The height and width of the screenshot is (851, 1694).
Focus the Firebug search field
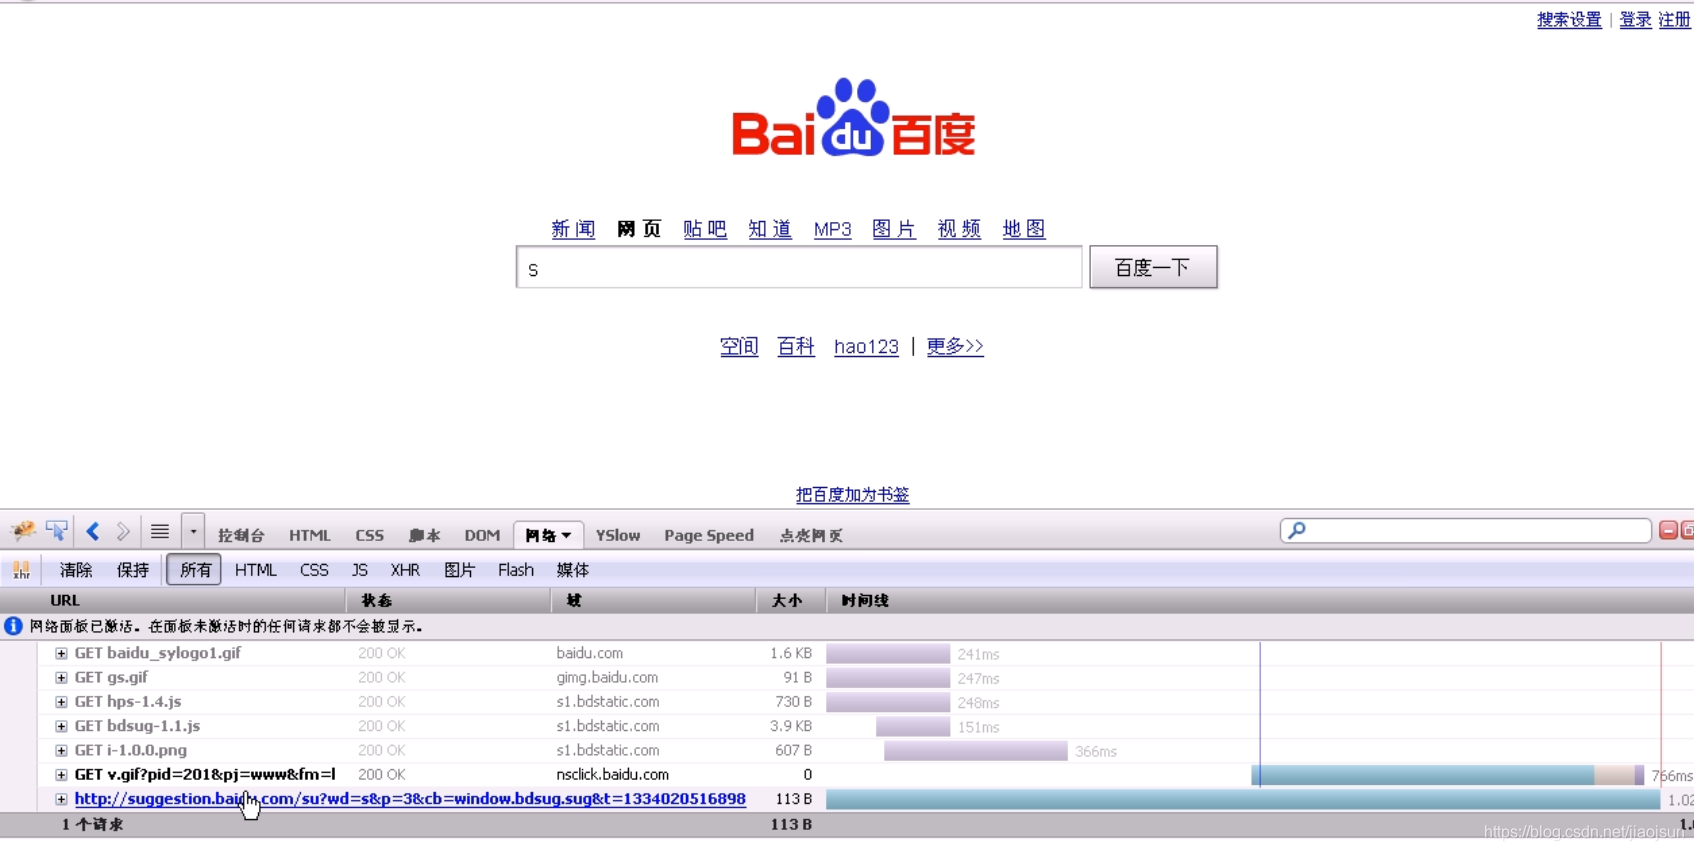pos(1466,530)
